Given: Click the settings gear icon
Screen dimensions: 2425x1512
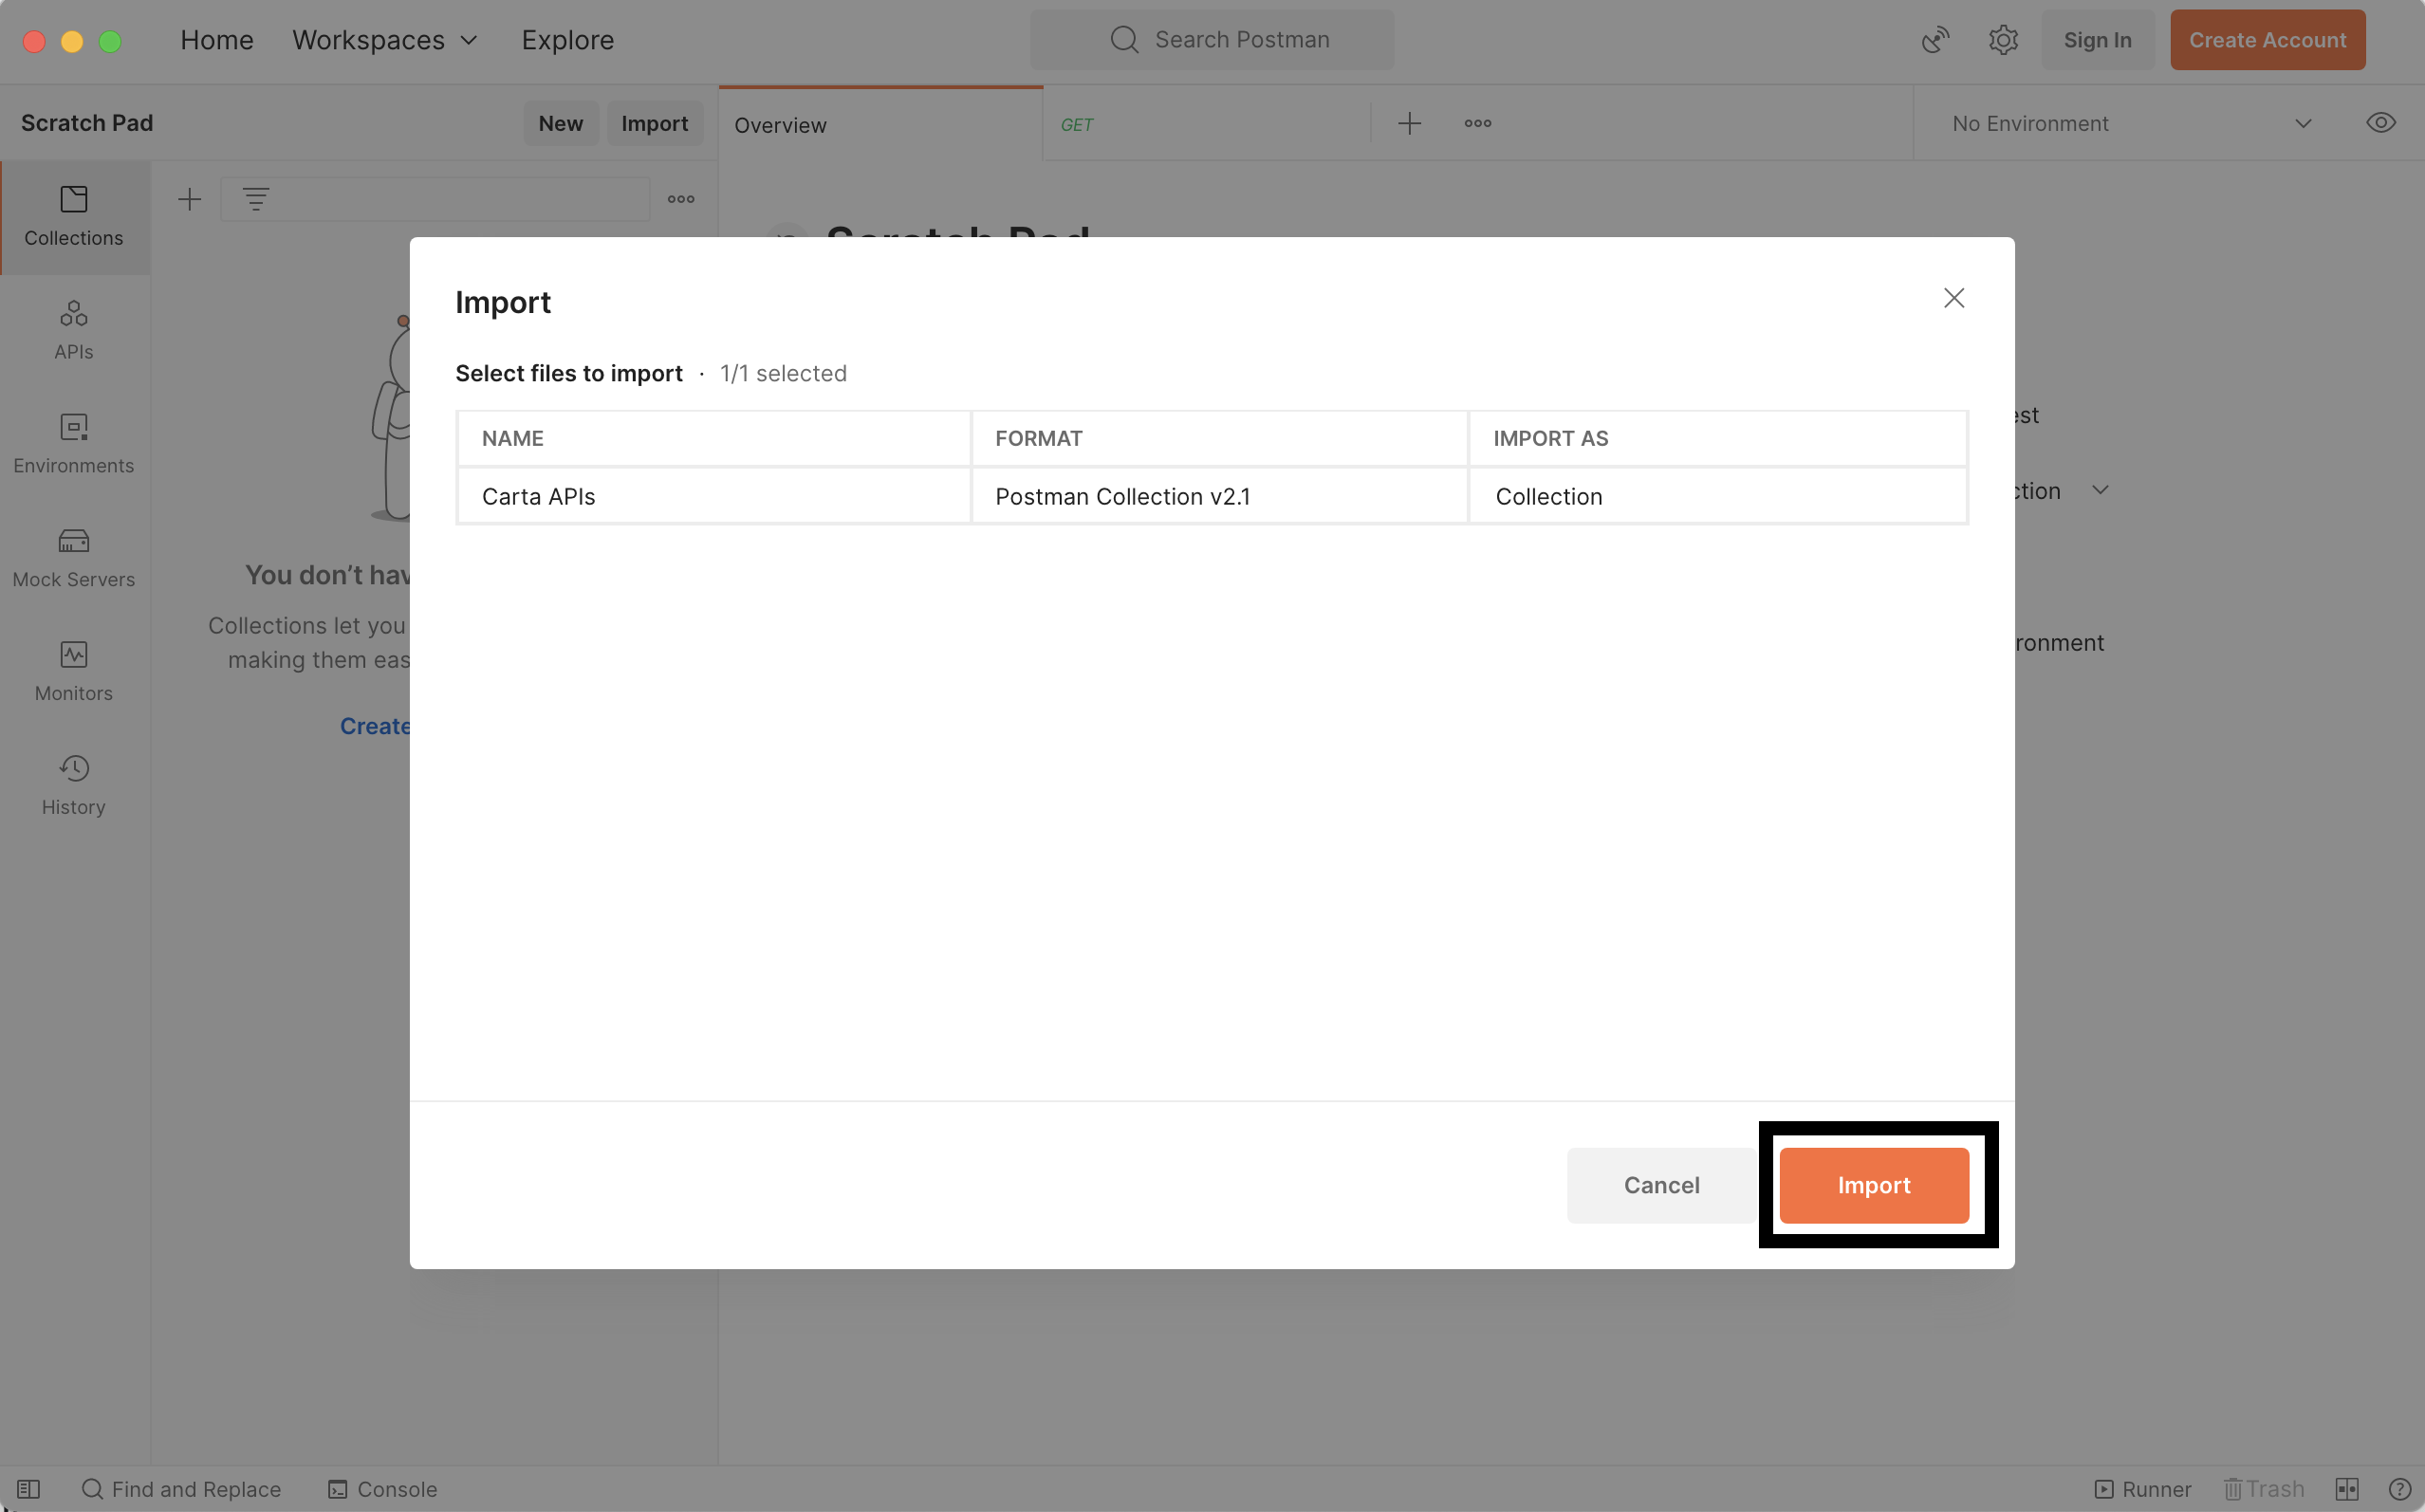Looking at the screenshot, I should pyautogui.click(x=2003, y=40).
